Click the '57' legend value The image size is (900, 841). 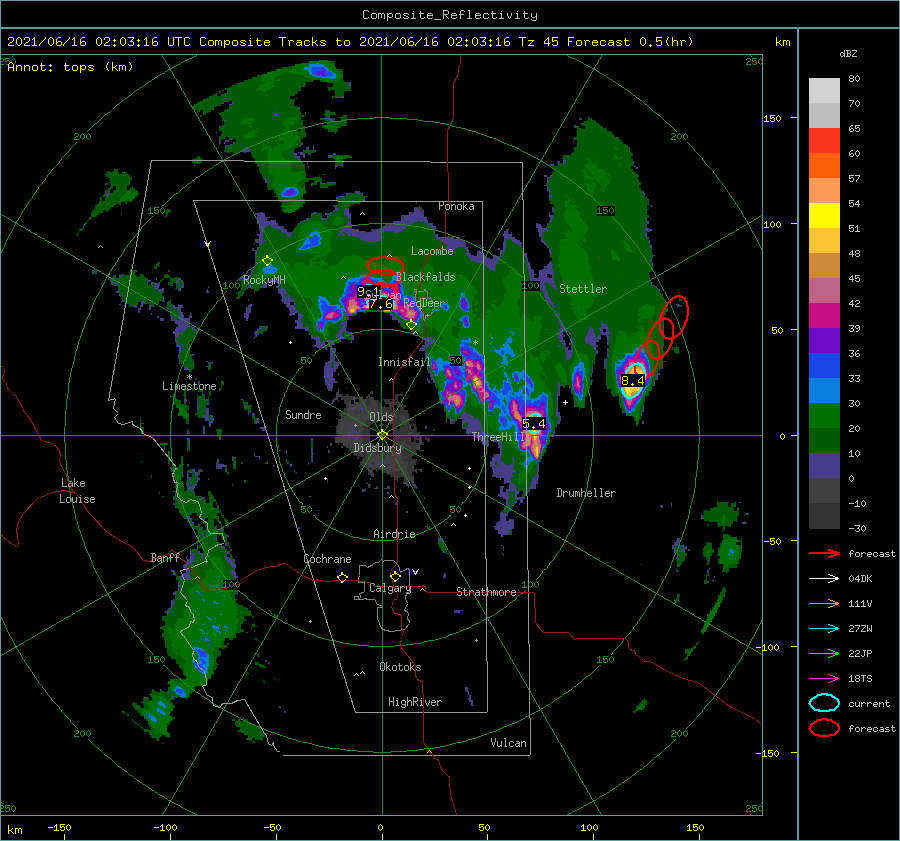click(x=854, y=179)
